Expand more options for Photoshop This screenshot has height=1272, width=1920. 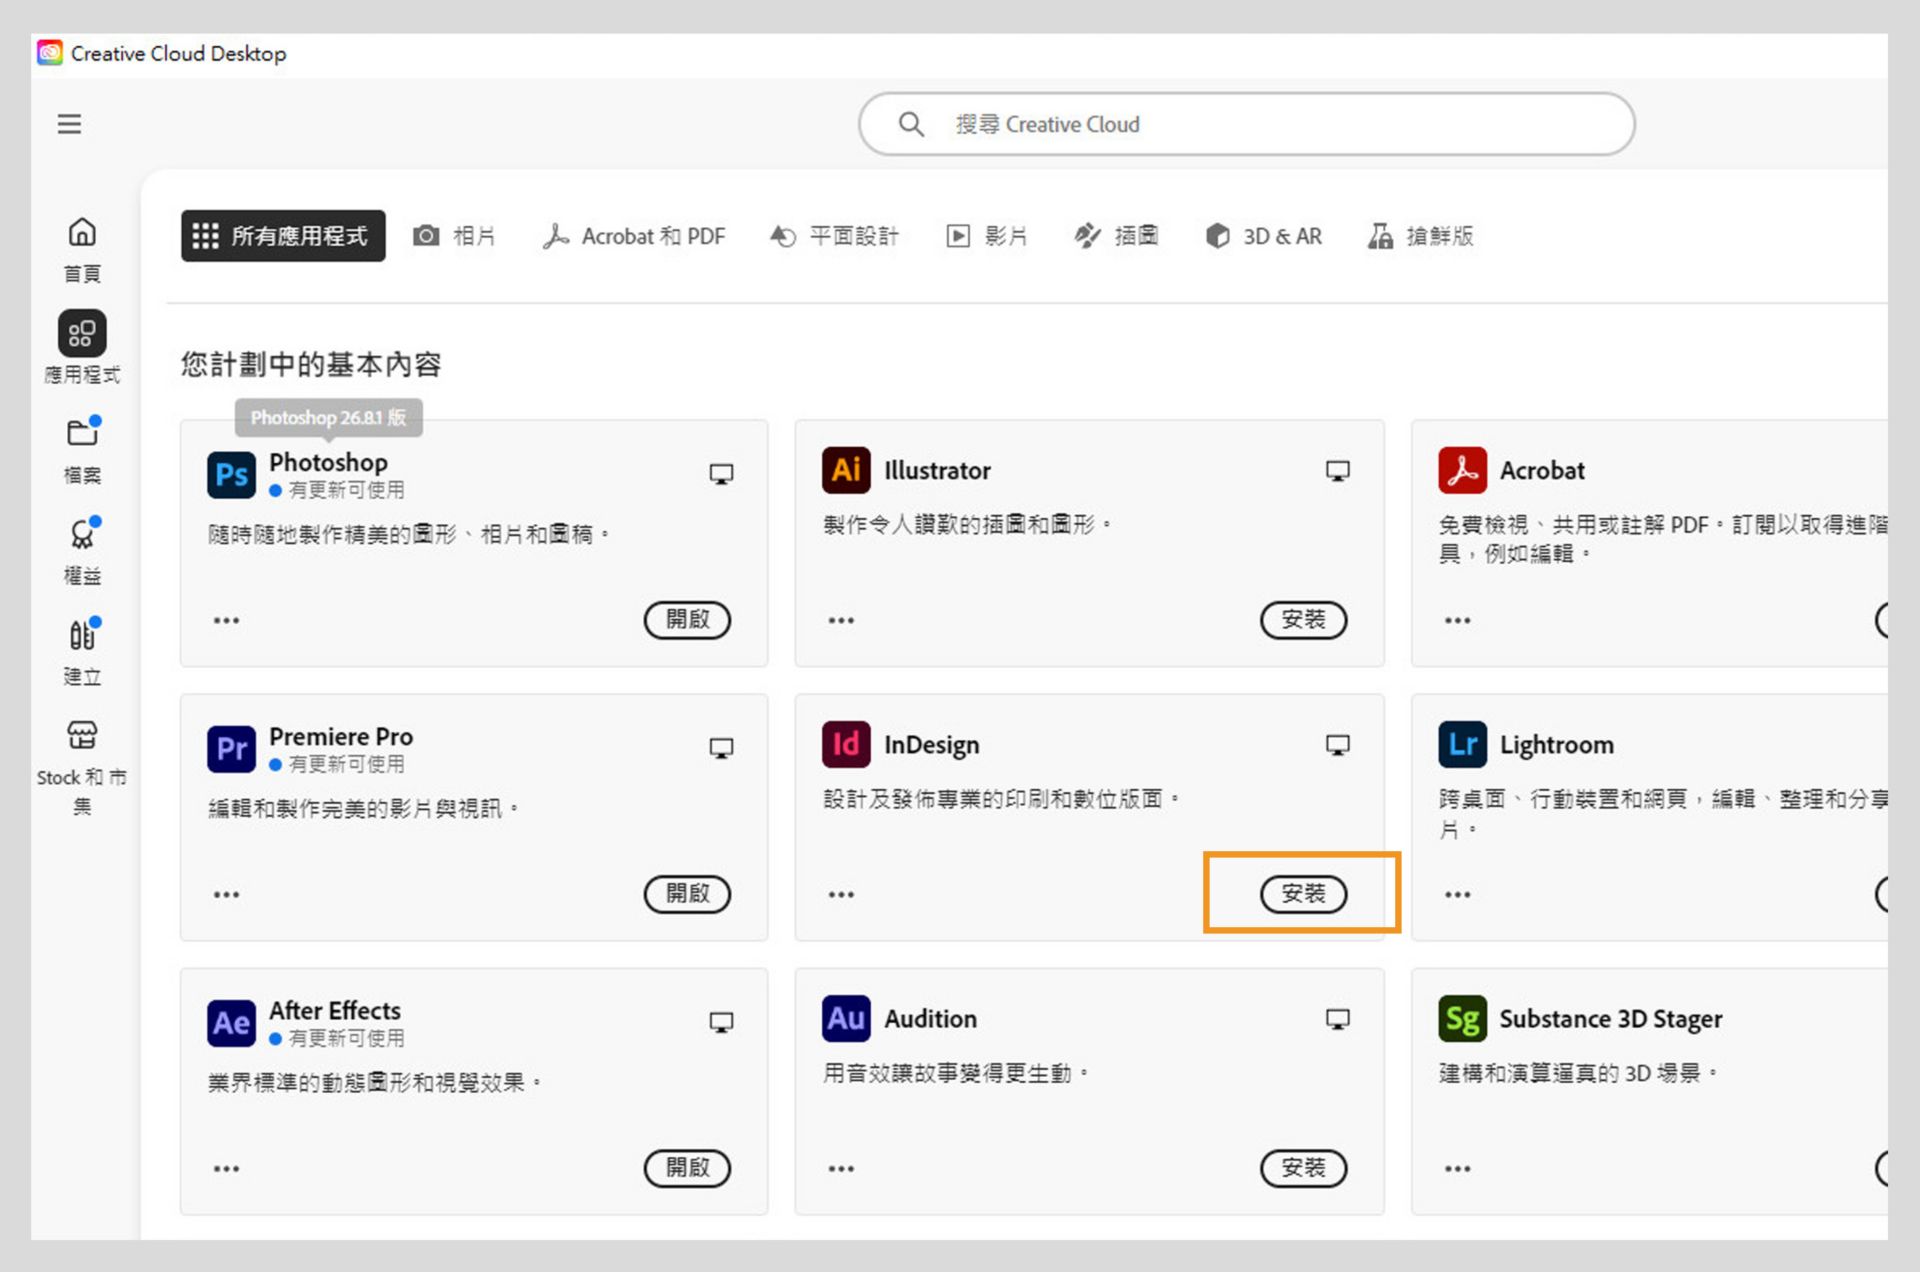tap(227, 620)
